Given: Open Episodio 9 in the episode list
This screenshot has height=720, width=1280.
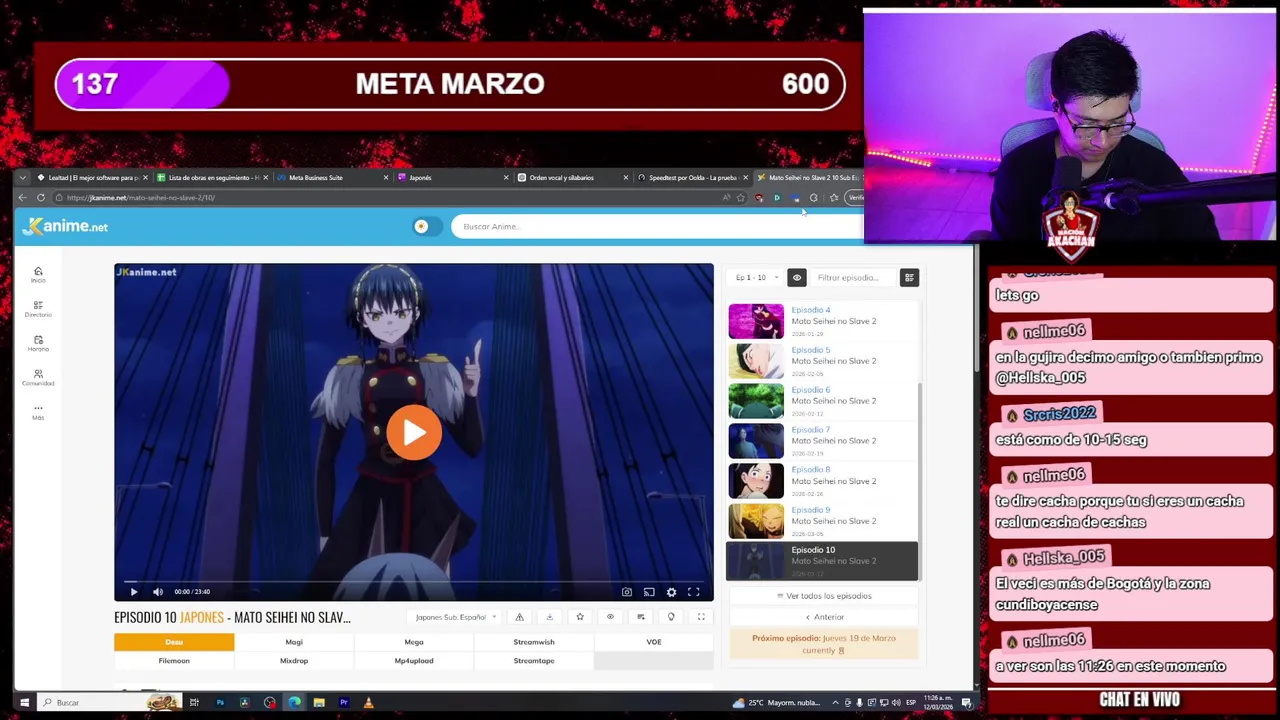Looking at the screenshot, I should coord(820,521).
